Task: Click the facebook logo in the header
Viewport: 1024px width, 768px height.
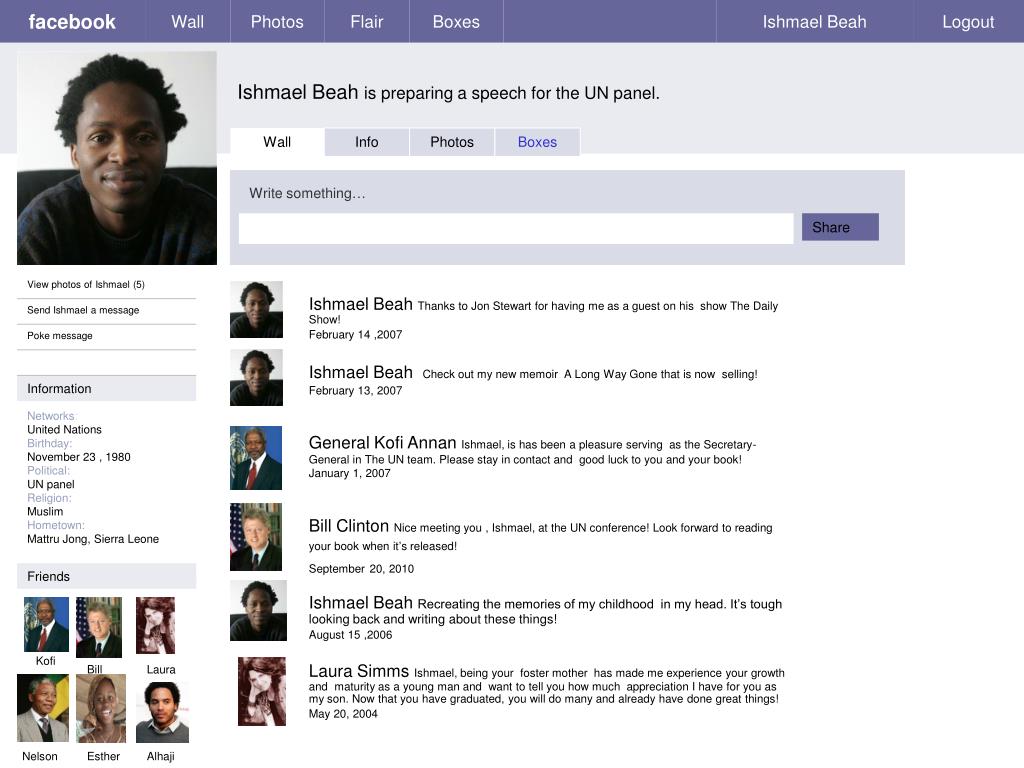Action: pos(72,22)
